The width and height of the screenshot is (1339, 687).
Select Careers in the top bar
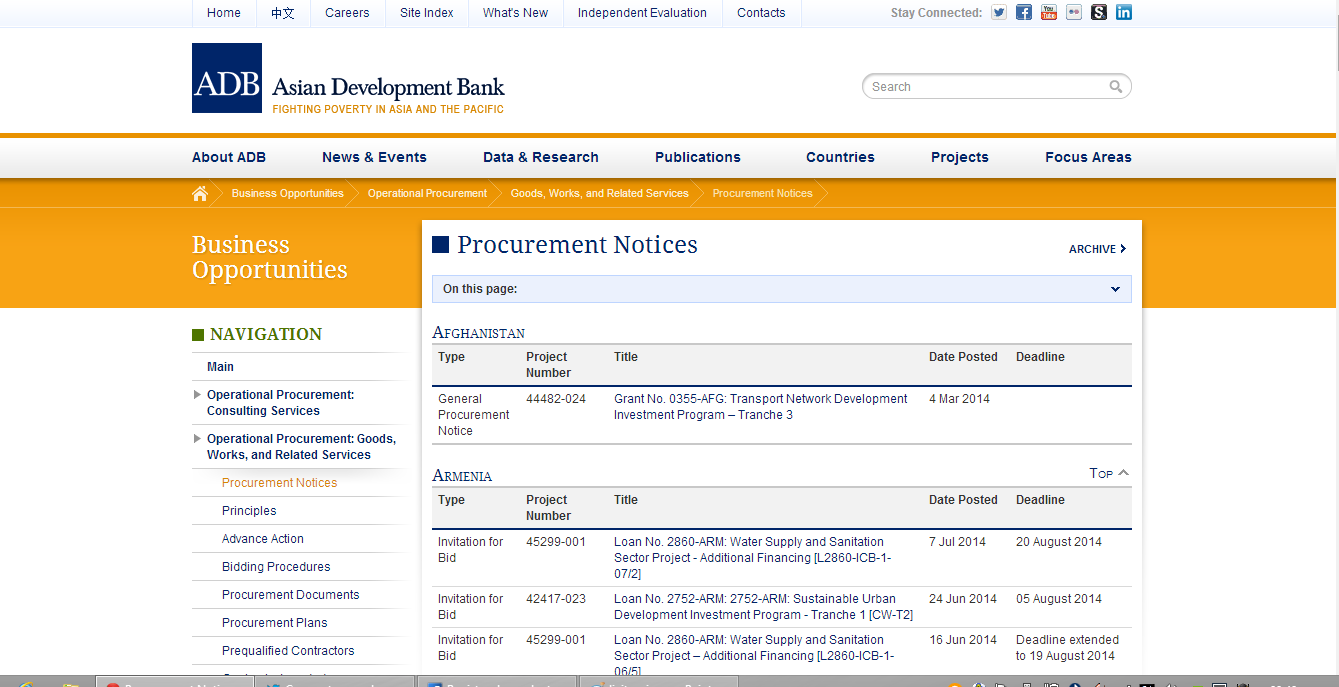tap(347, 13)
